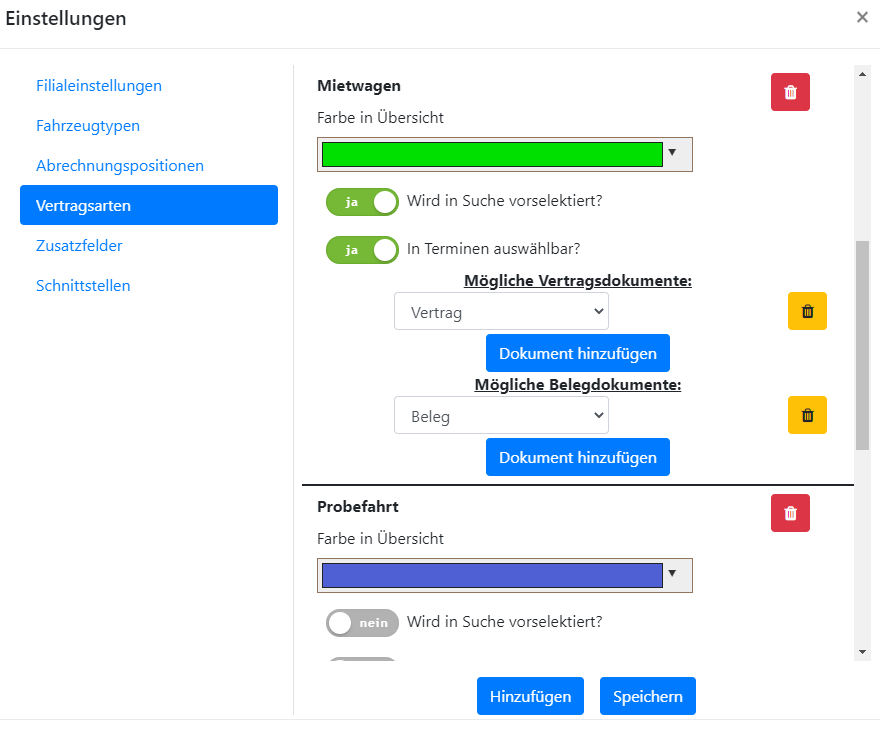The height and width of the screenshot is (738, 880).
Task: Remove the Vertrag document entry
Action: 807,311
